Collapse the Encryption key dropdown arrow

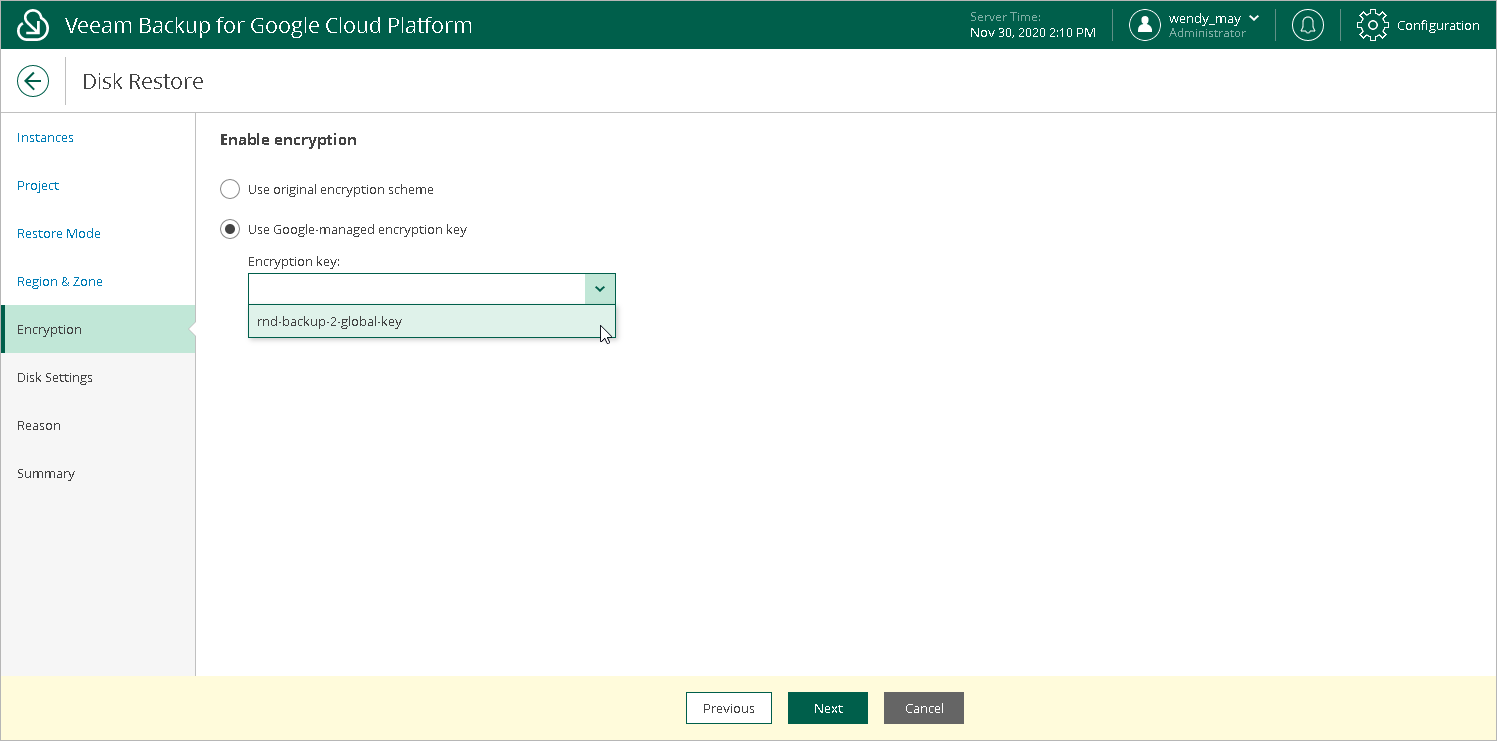pyautogui.click(x=600, y=289)
